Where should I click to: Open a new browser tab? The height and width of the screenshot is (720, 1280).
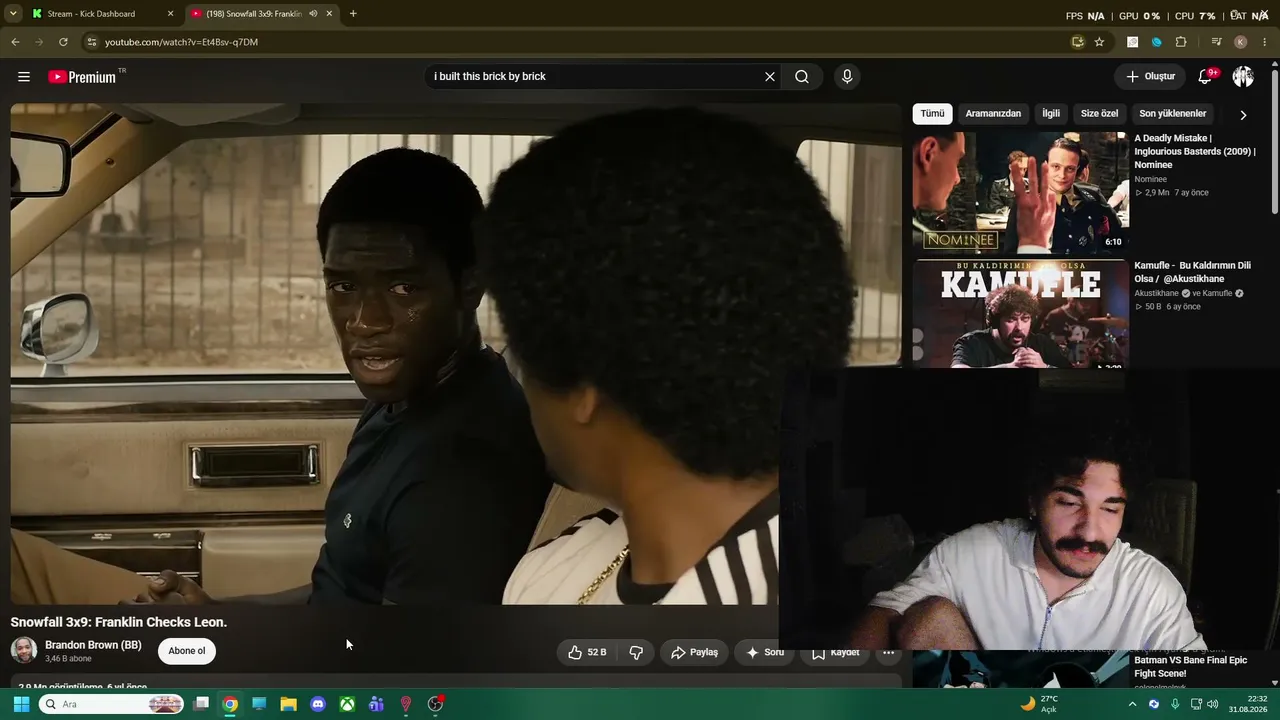click(353, 14)
